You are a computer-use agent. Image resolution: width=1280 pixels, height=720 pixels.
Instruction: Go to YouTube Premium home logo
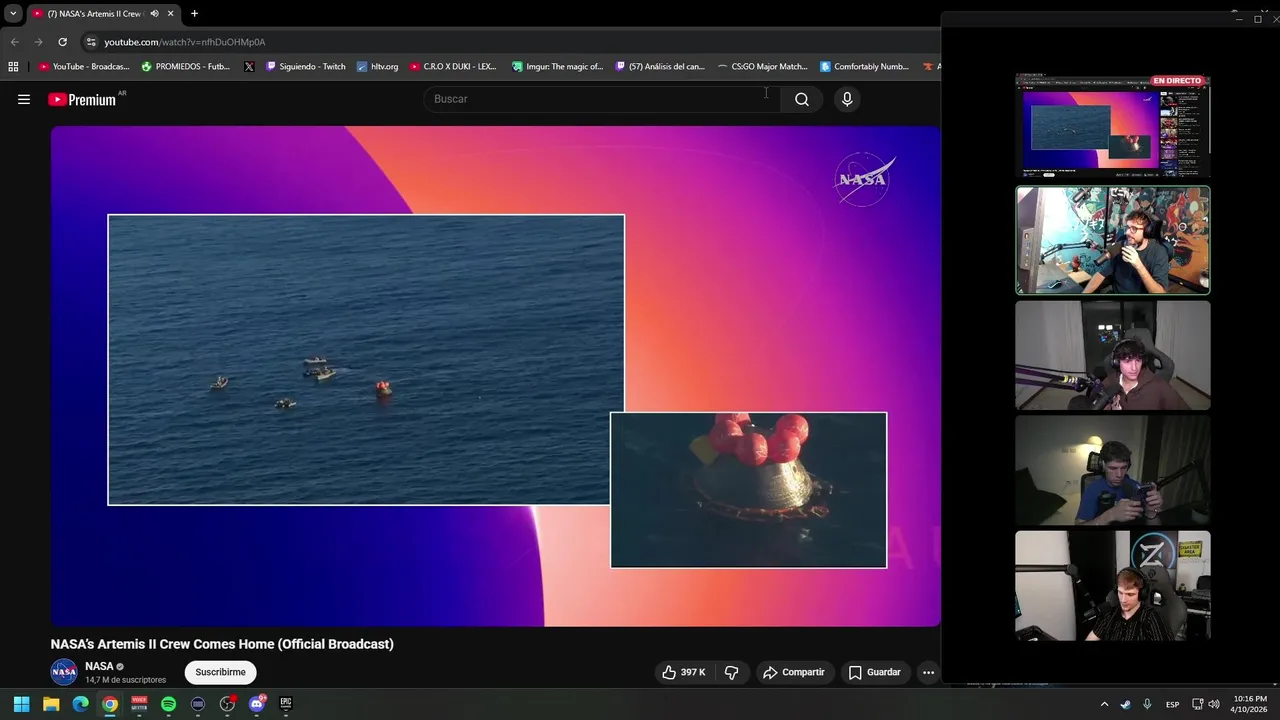pos(82,99)
